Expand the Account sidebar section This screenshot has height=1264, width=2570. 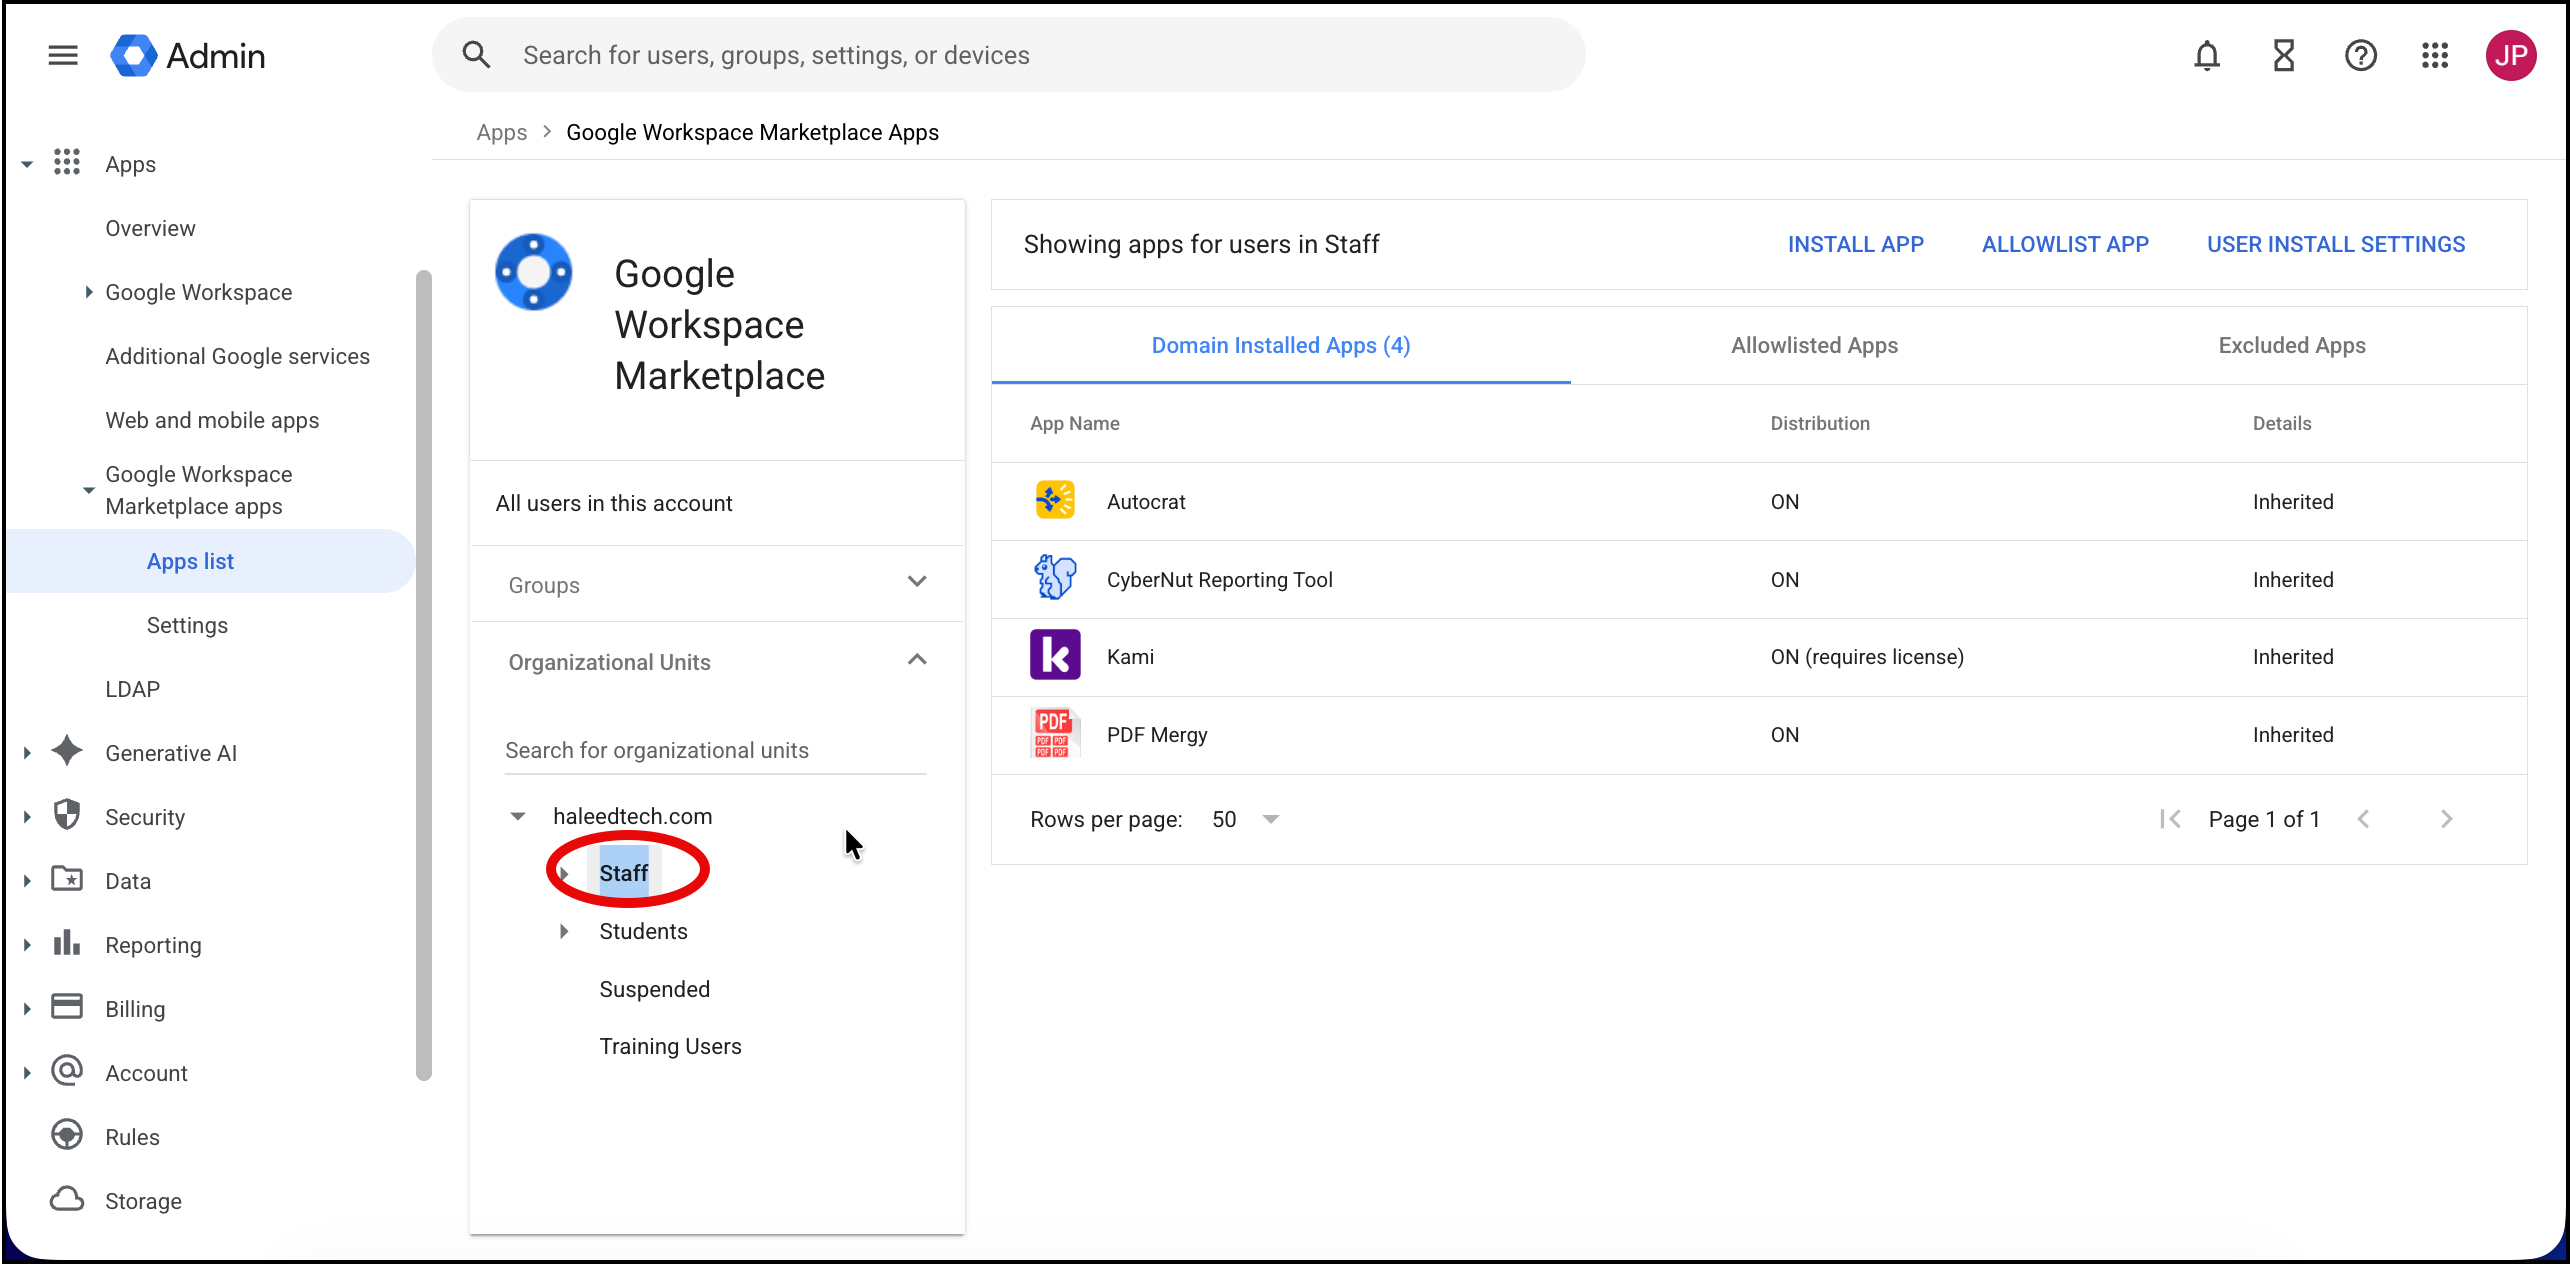point(27,1073)
